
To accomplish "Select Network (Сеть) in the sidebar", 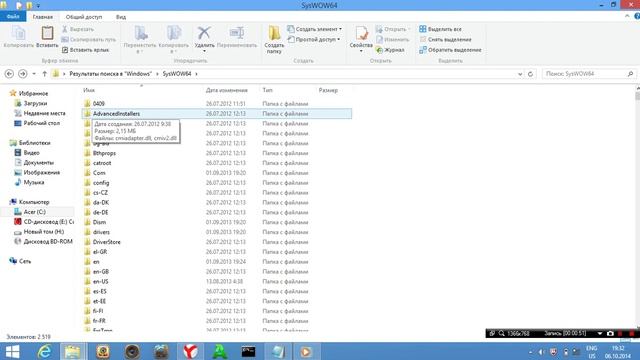I will coord(25,261).
